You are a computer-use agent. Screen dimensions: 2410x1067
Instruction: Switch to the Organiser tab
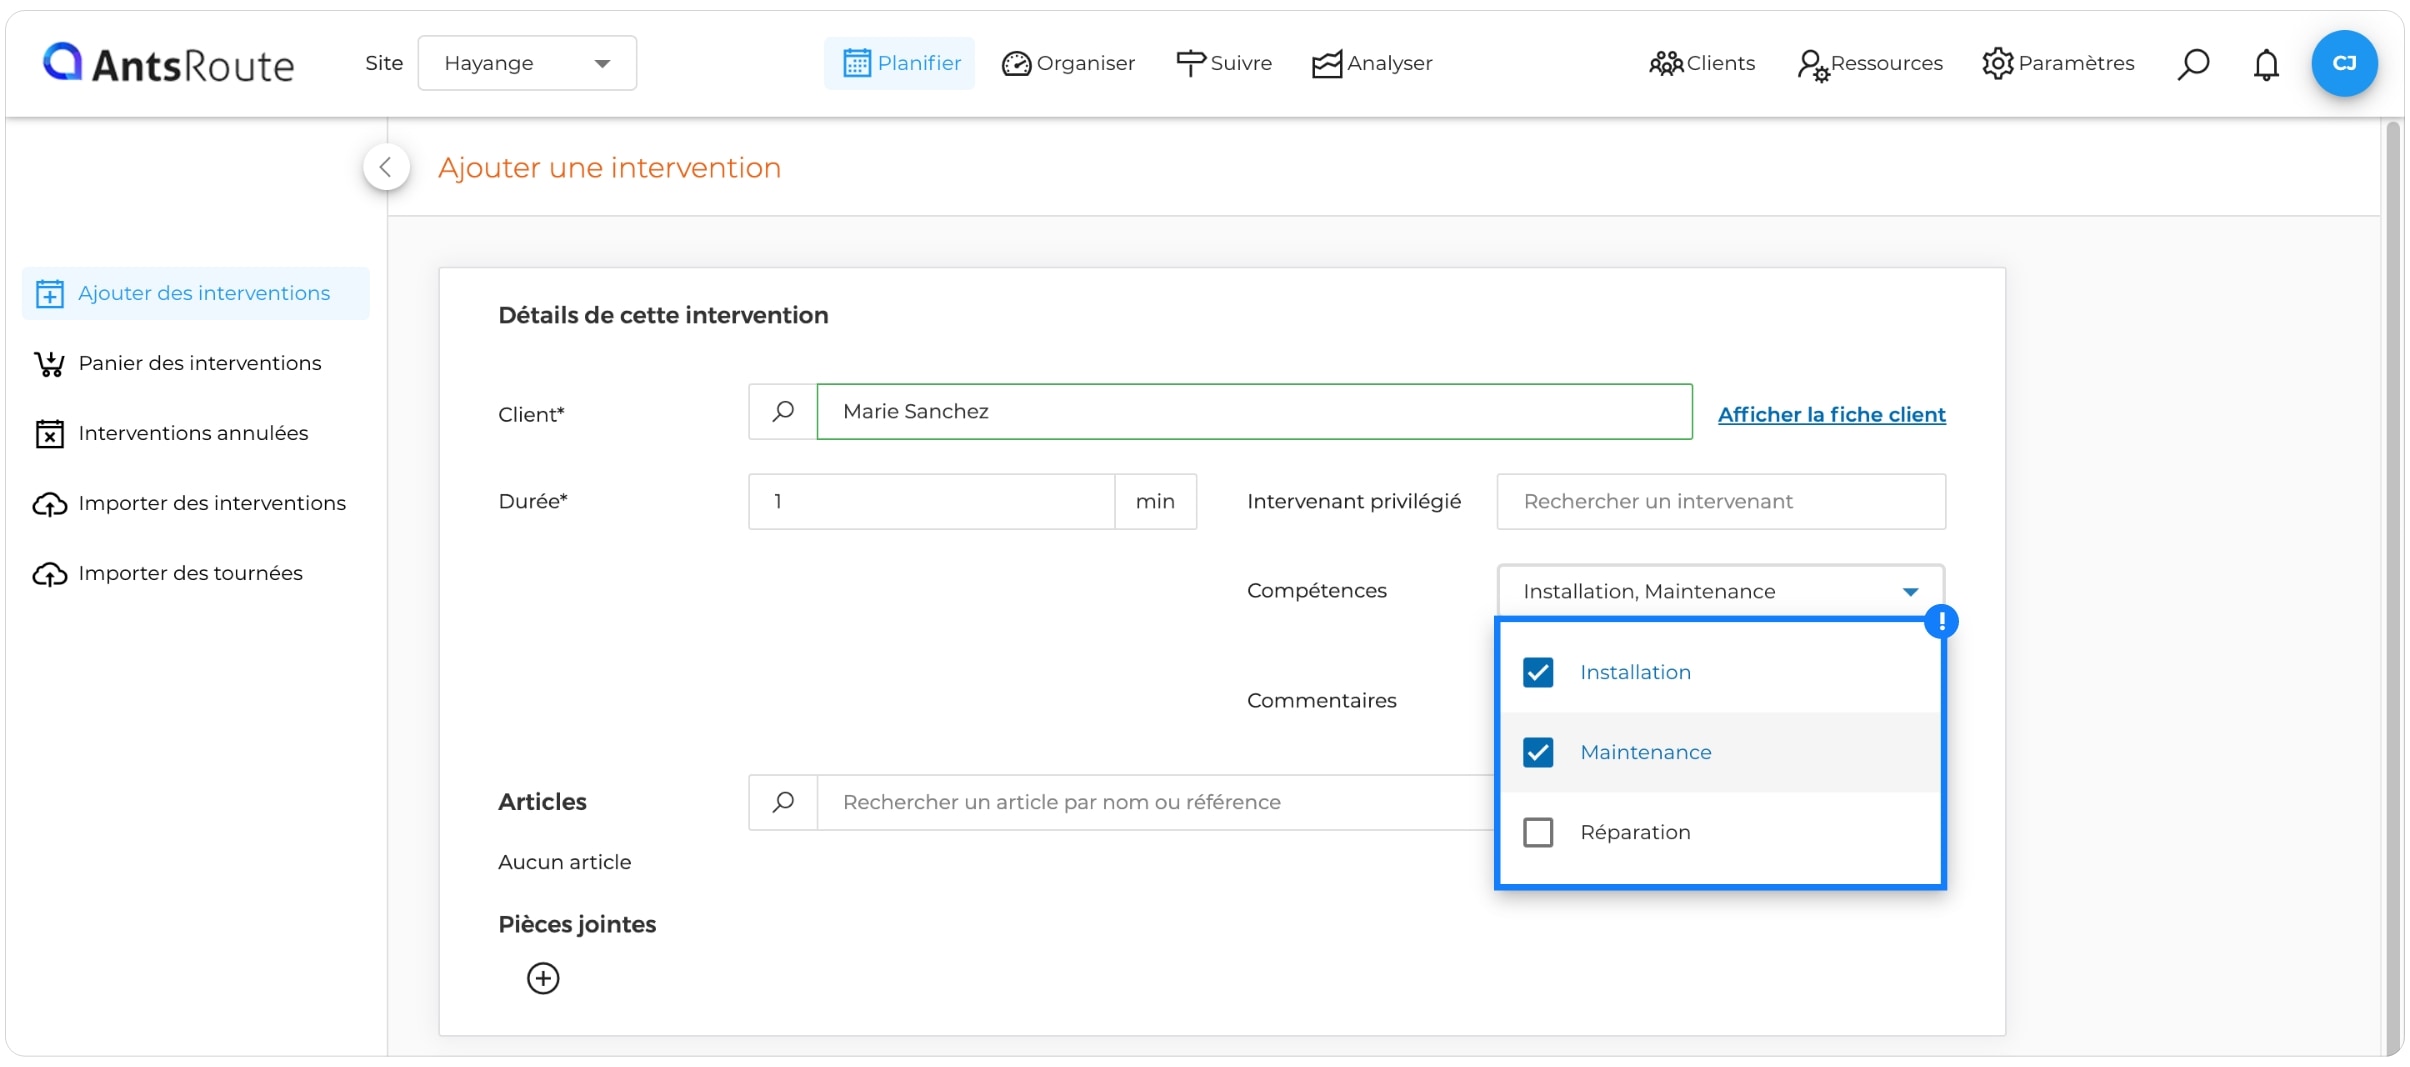tap(1068, 63)
